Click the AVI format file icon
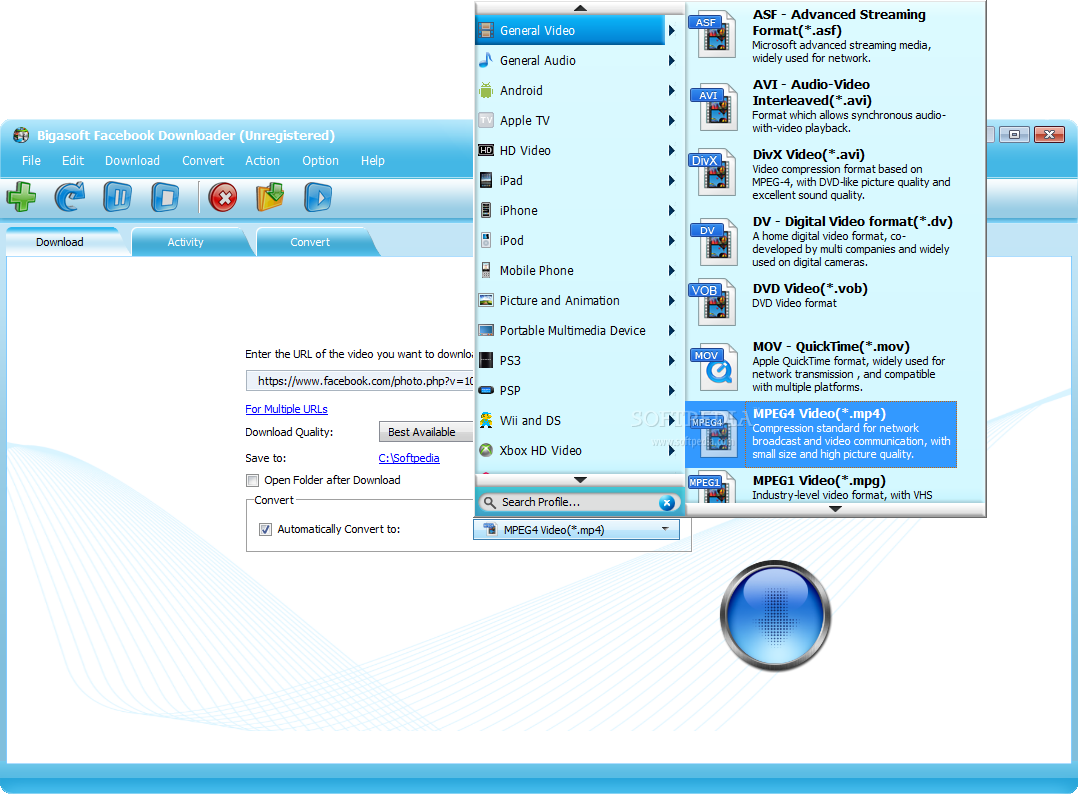Screen dimensions: 1078x794 click(x=714, y=108)
